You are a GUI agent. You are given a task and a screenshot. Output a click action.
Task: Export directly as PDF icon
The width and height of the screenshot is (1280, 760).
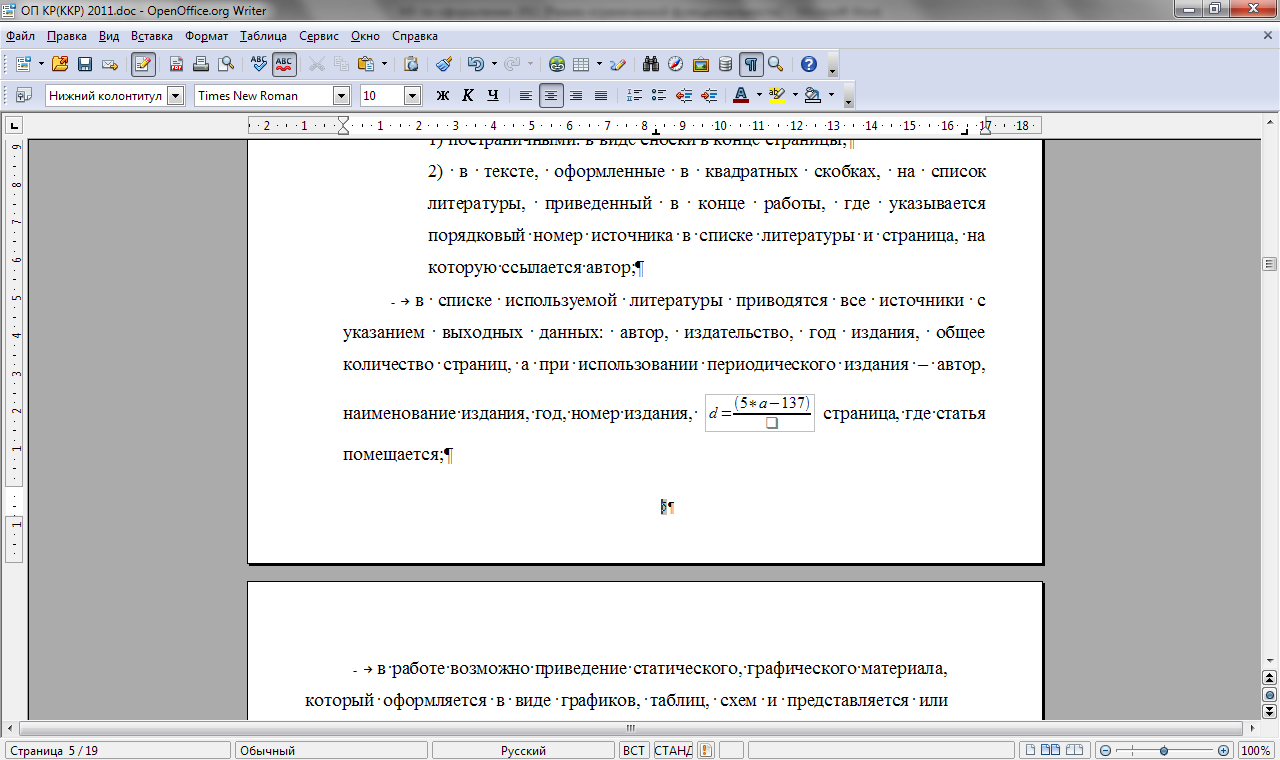pyautogui.click(x=176, y=64)
